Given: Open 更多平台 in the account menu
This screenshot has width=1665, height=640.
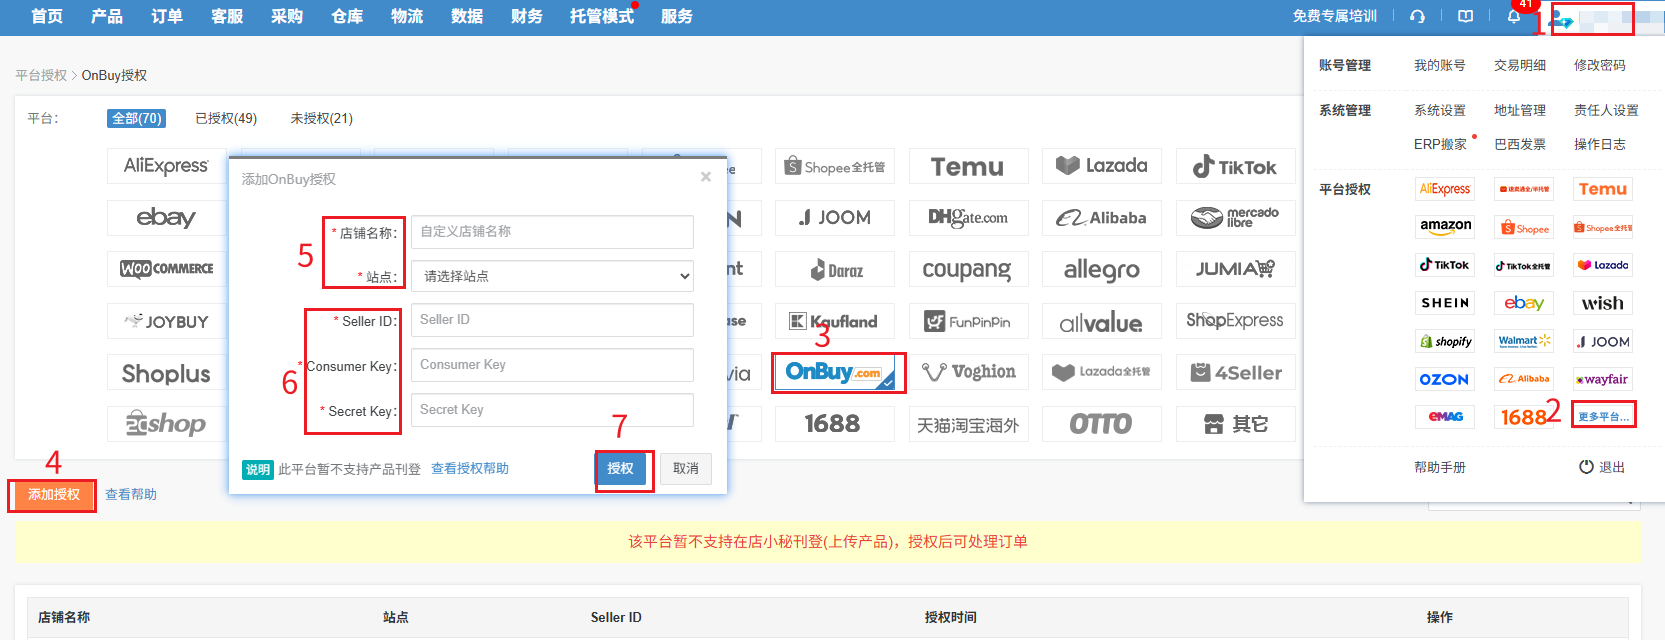Looking at the screenshot, I should pyautogui.click(x=1603, y=416).
